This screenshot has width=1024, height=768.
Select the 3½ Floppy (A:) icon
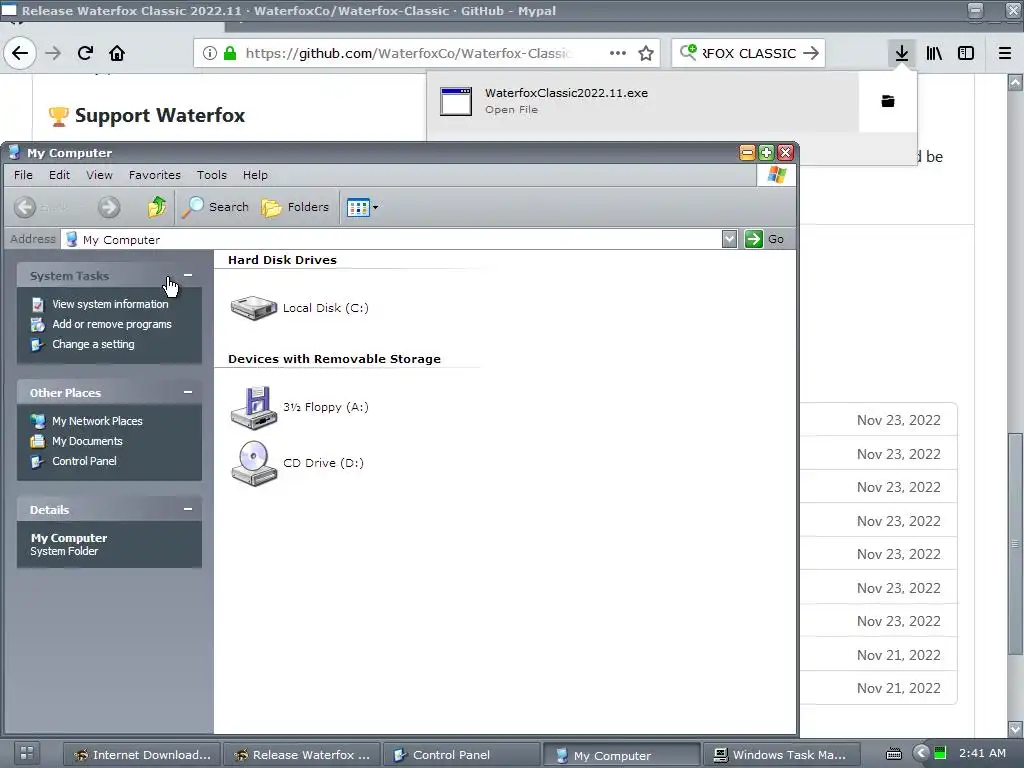tap(254, 408)
